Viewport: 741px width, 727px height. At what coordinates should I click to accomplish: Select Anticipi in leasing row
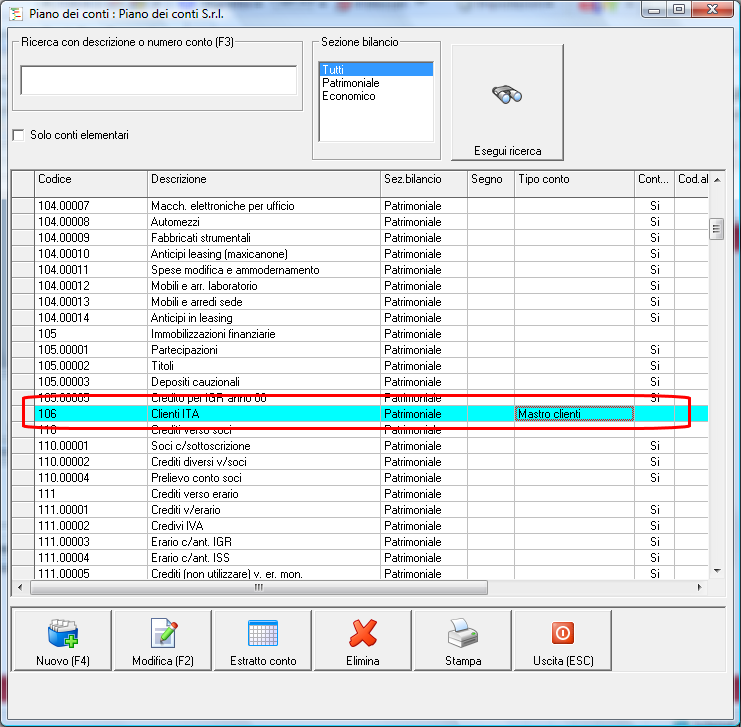pos(360,318)
